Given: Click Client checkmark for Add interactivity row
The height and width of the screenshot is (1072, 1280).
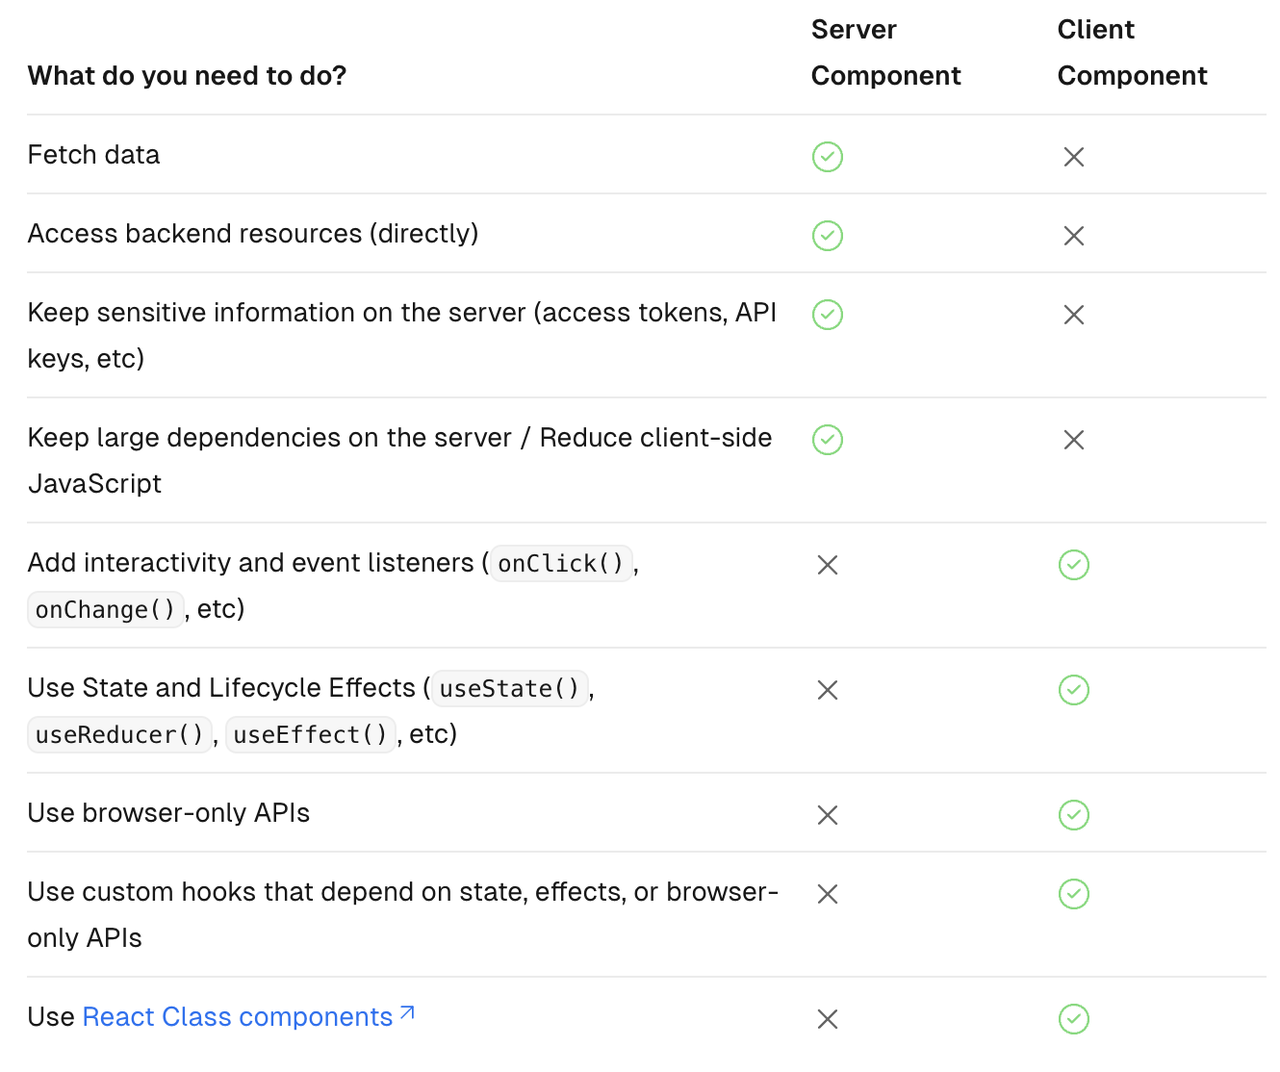Looking at the screenshot, I should pos(1073,565).
